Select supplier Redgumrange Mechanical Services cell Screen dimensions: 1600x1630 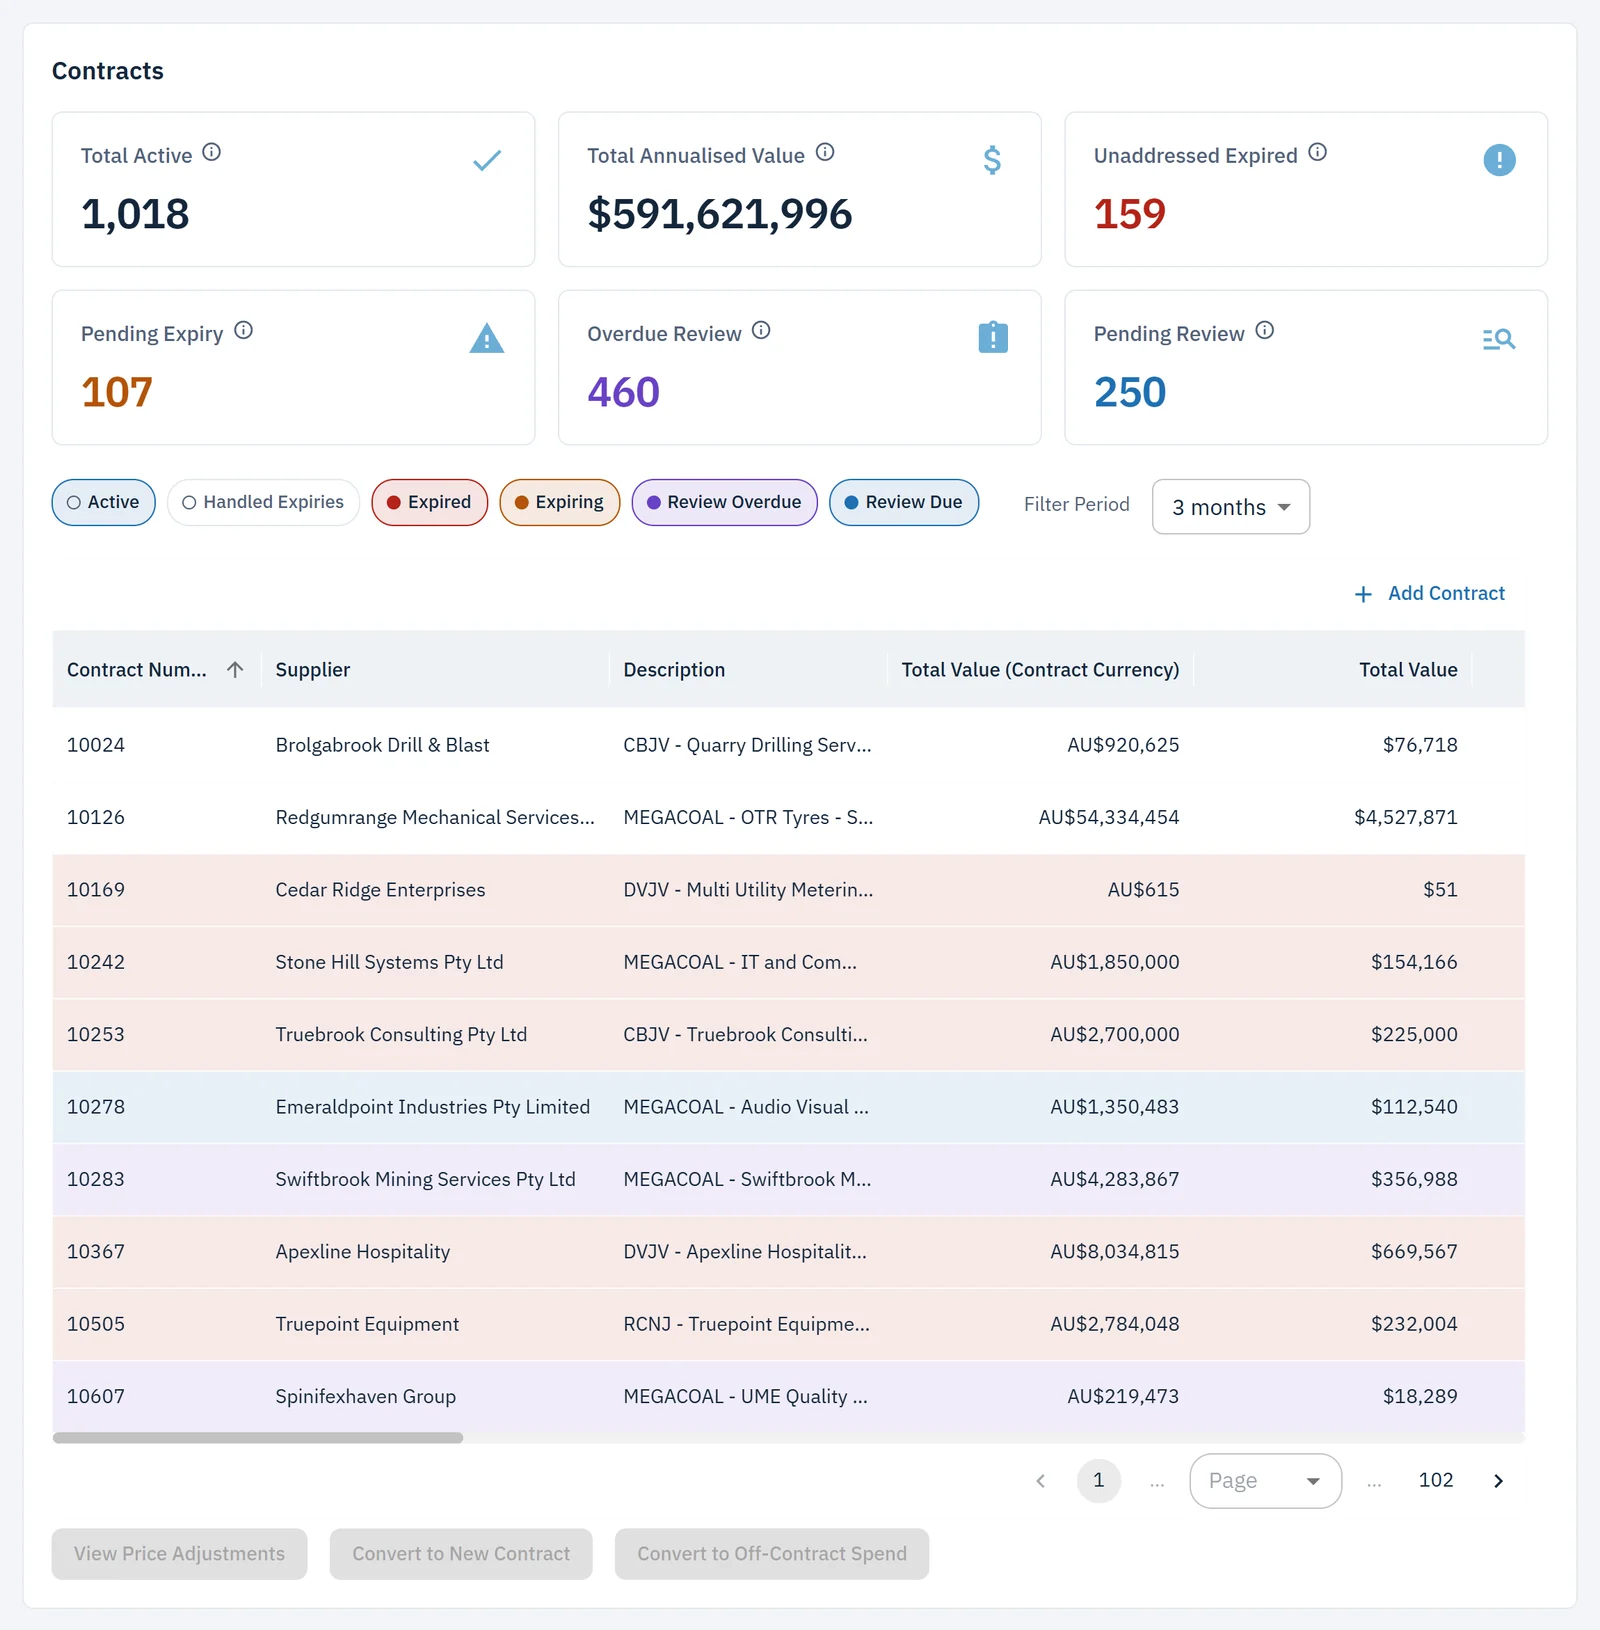pyautogui.click(x=436, y=817)
